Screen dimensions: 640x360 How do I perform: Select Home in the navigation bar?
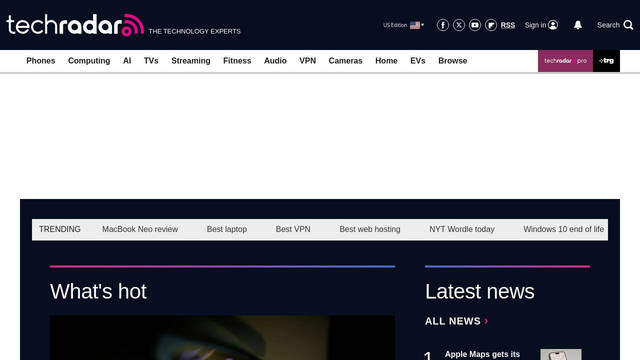tap(386, 61)
